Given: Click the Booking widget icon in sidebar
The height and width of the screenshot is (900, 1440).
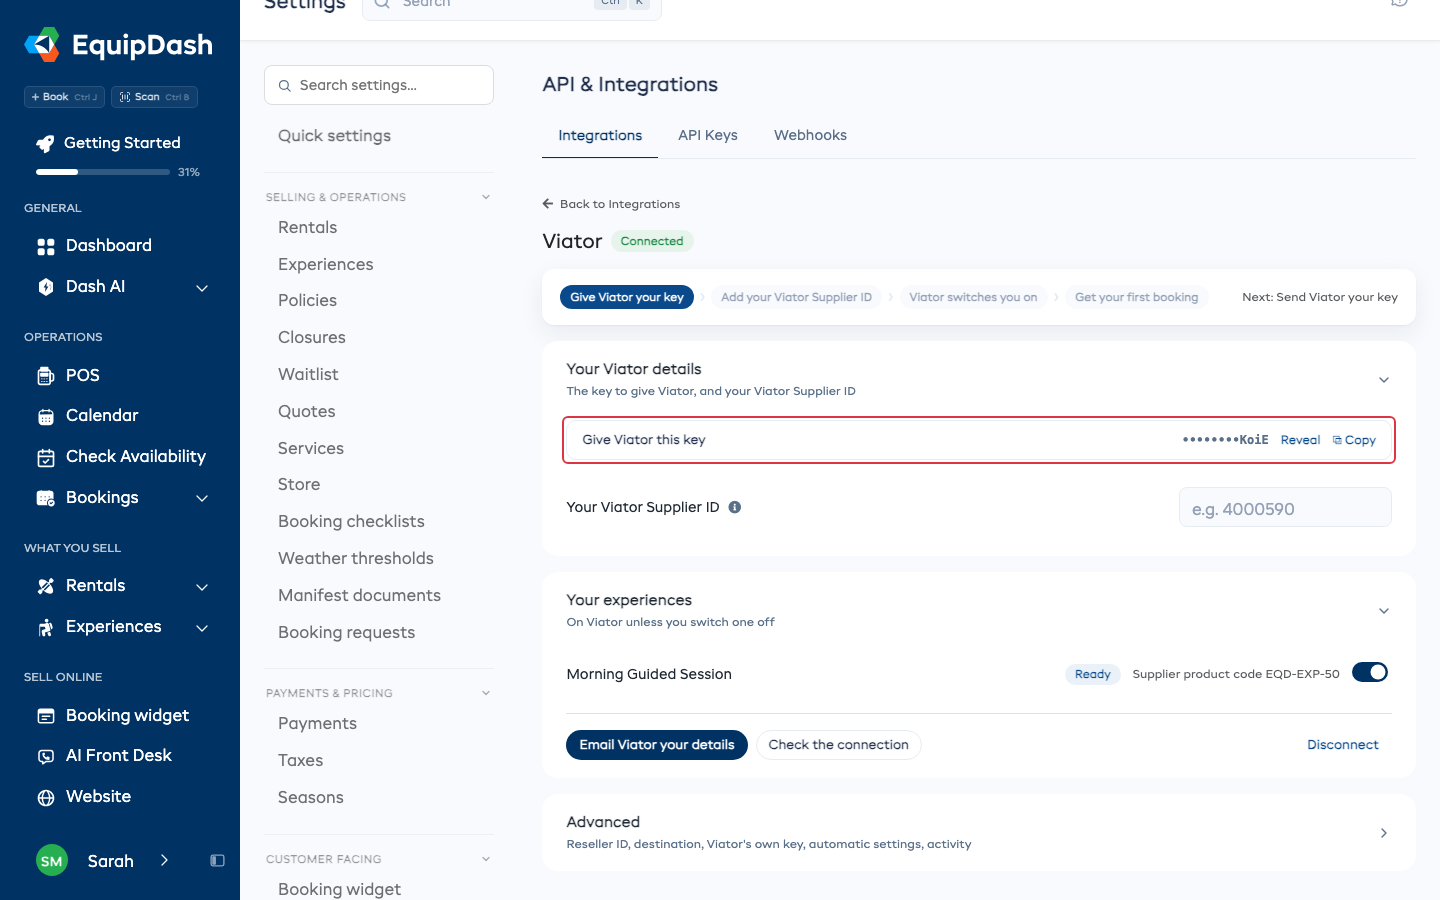Looking at the screenshot, I should [x=46, y=716].
